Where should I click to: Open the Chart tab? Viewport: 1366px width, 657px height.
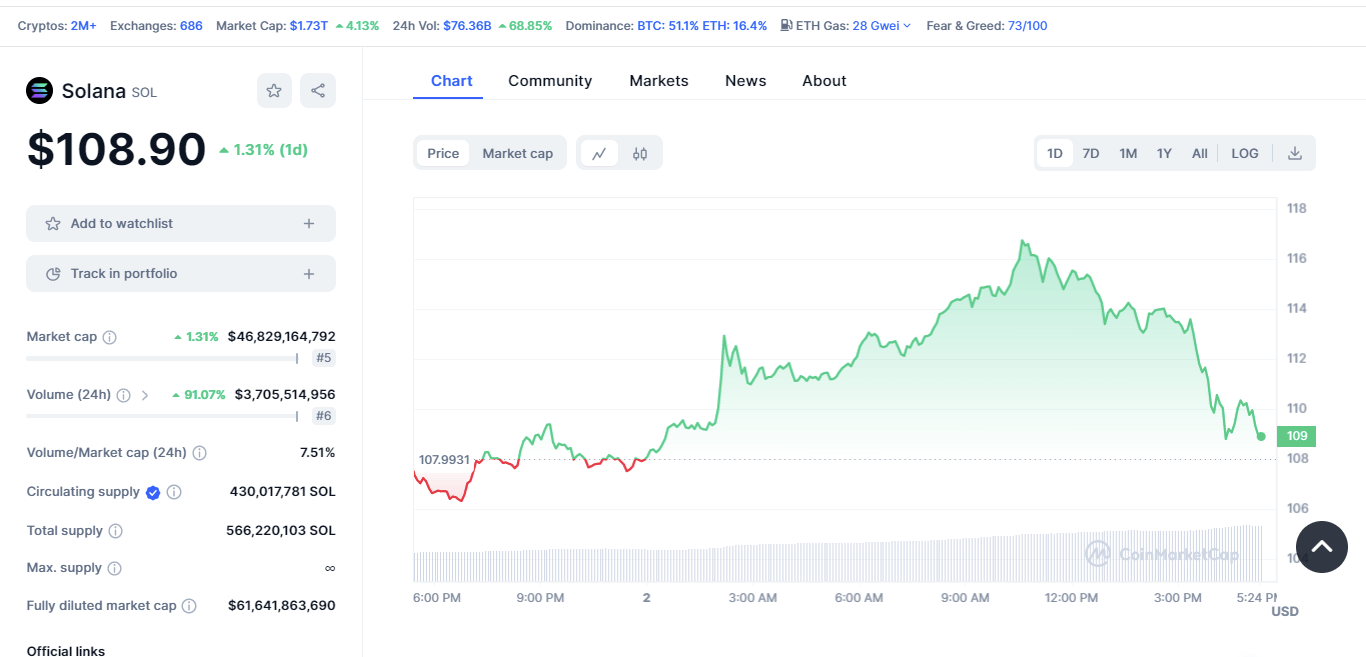coord(452,81)
